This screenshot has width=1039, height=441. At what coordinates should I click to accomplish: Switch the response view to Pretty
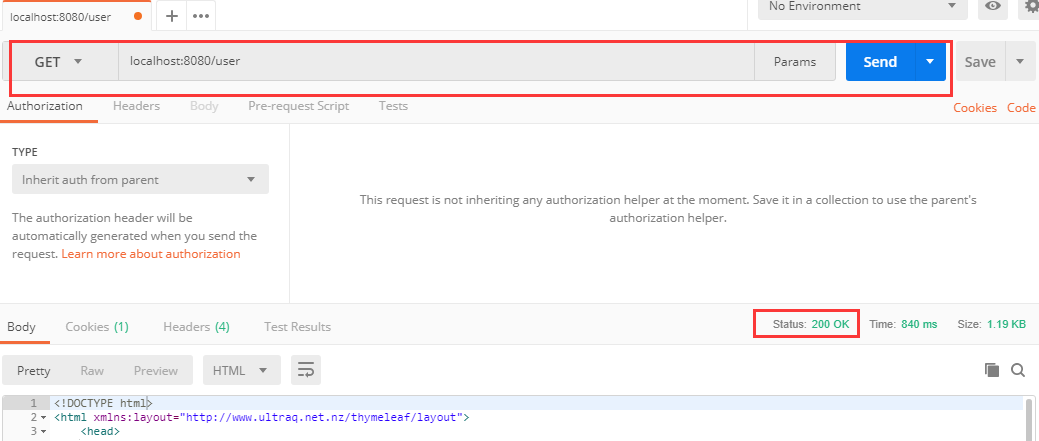coord(33,370)
